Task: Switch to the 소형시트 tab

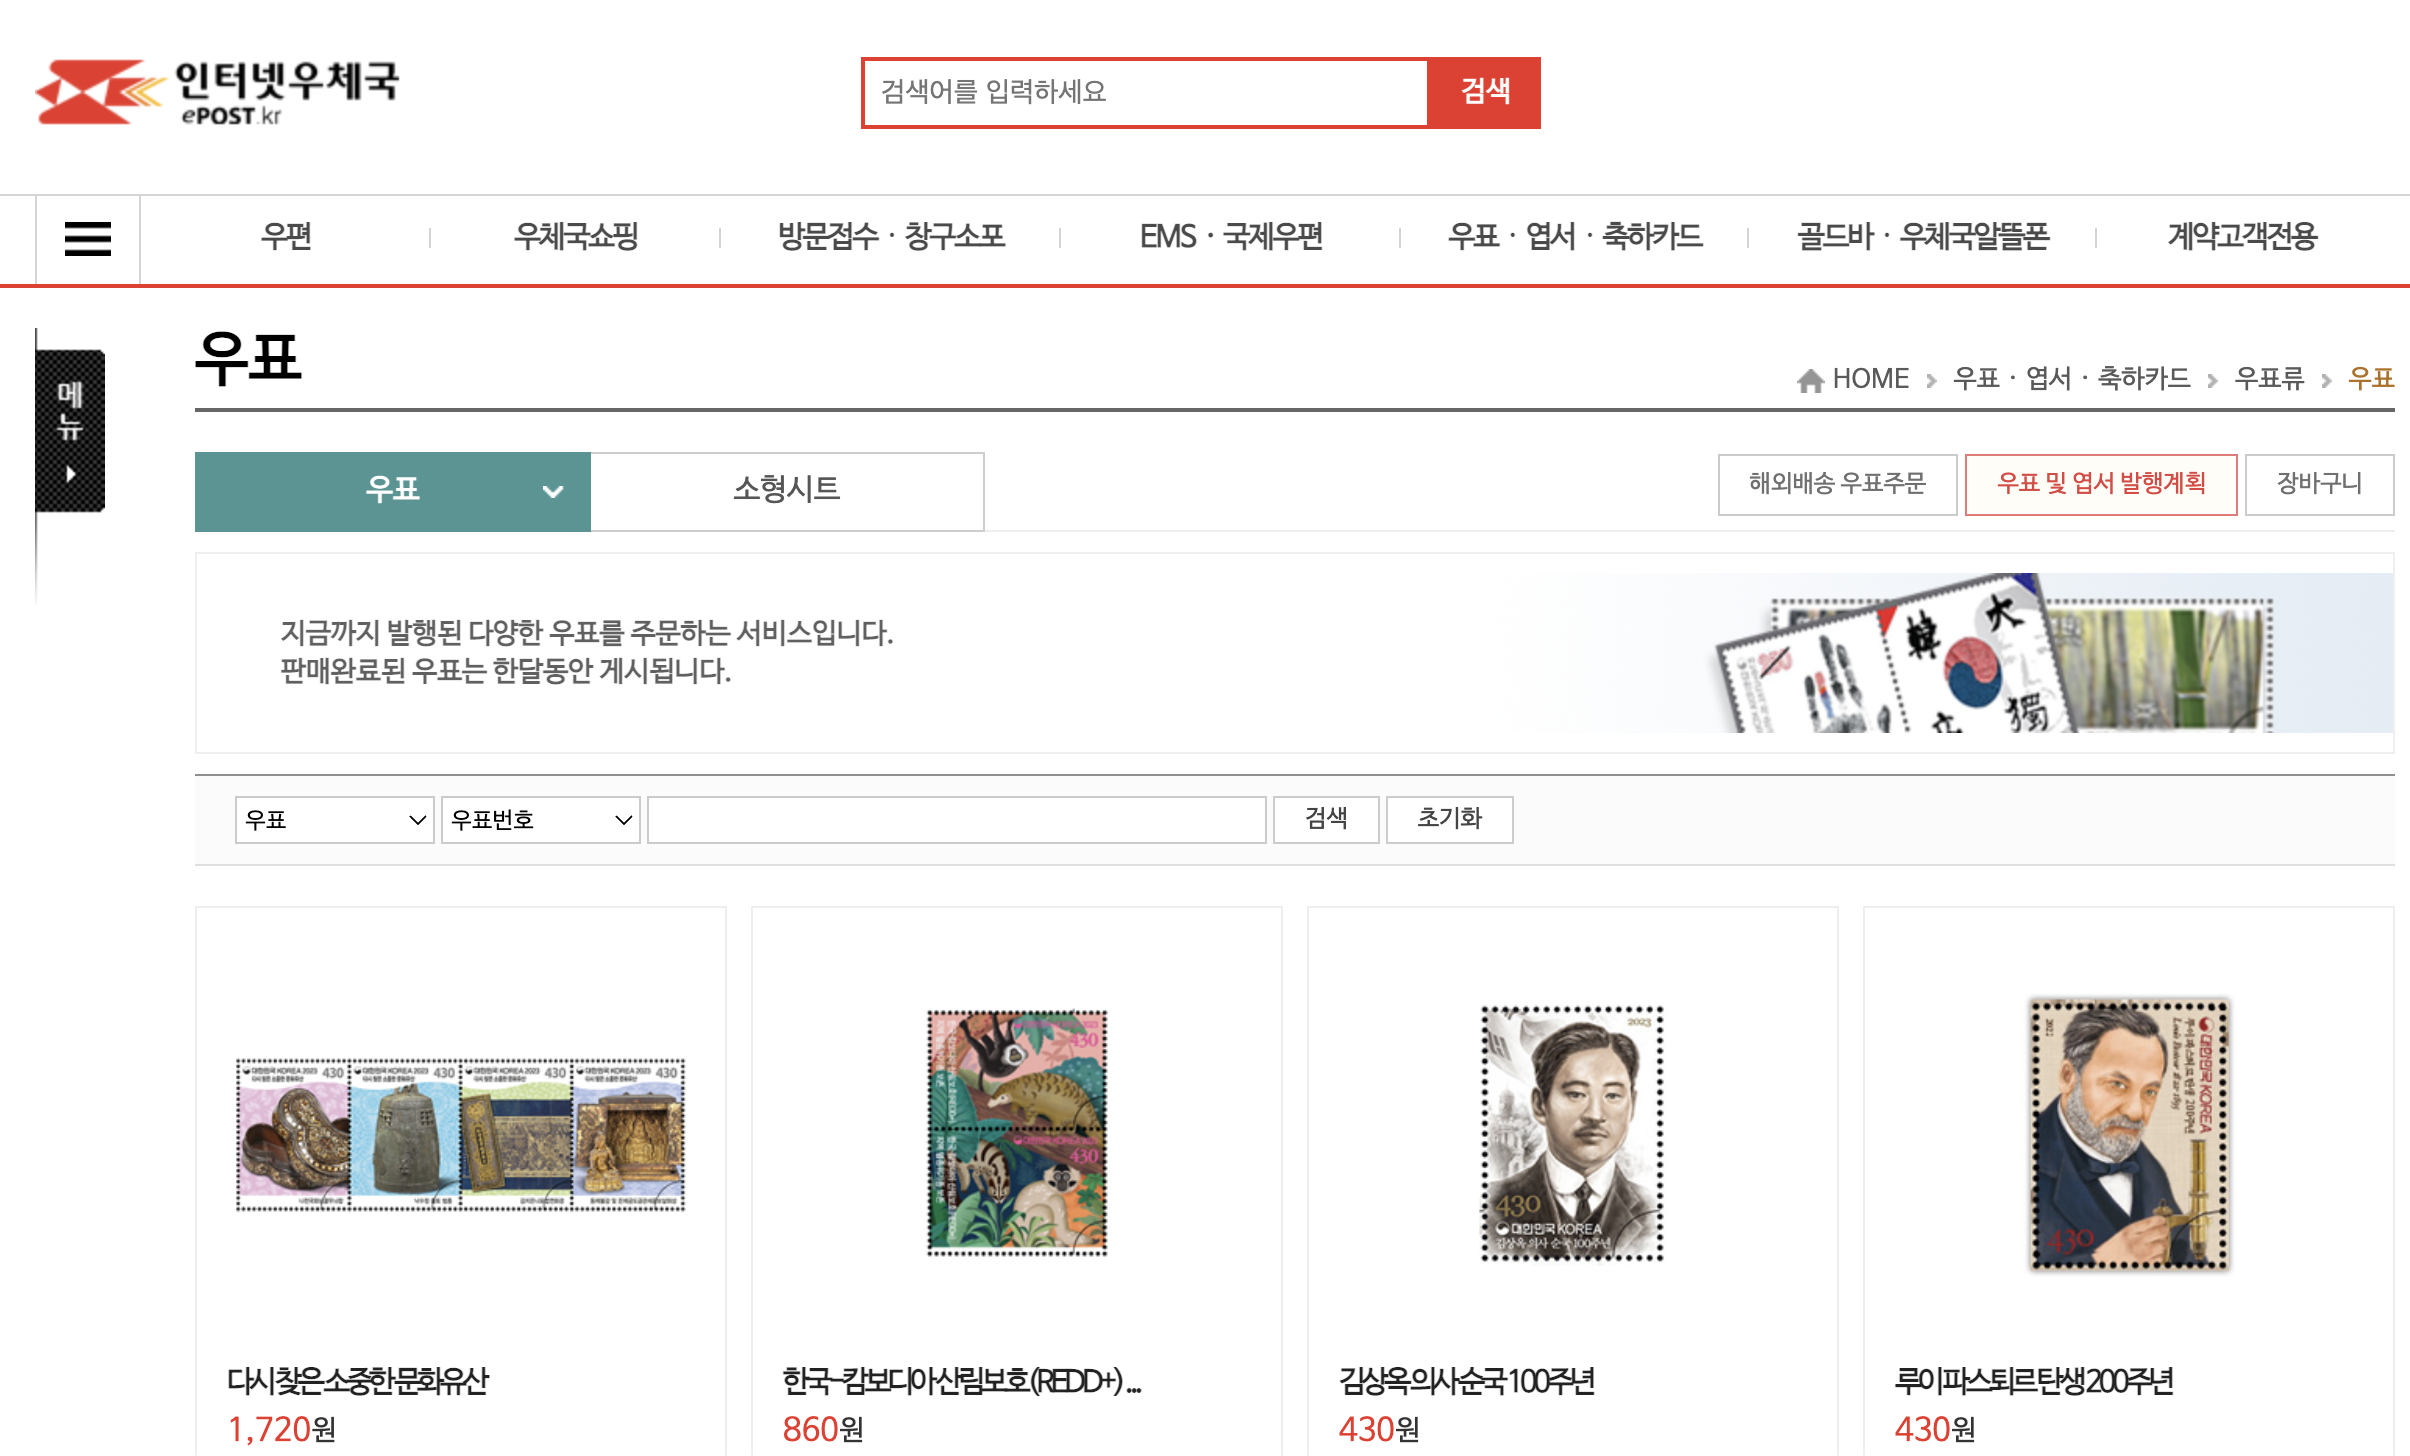Action: point(787,491)
